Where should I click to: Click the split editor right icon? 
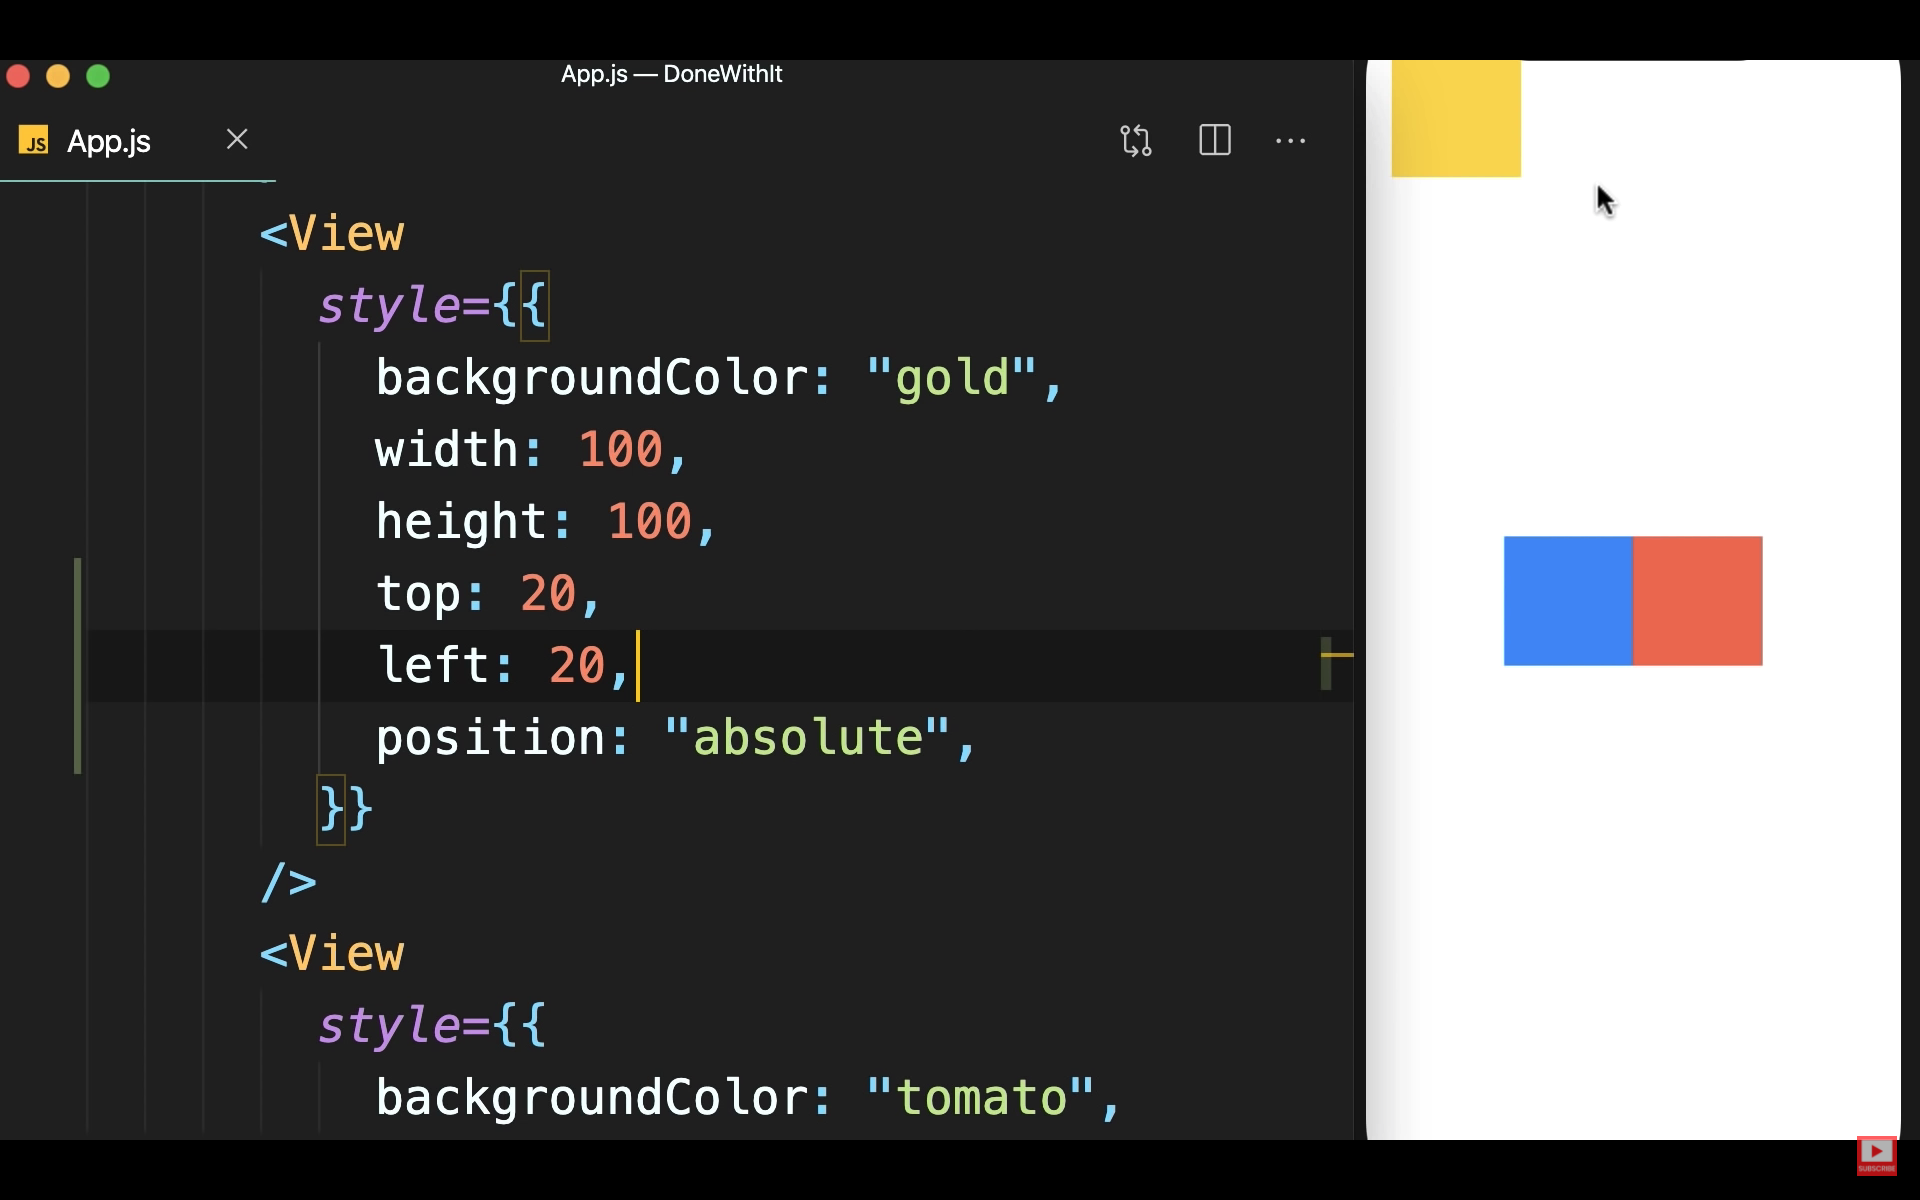click(x=1214, y=140)
